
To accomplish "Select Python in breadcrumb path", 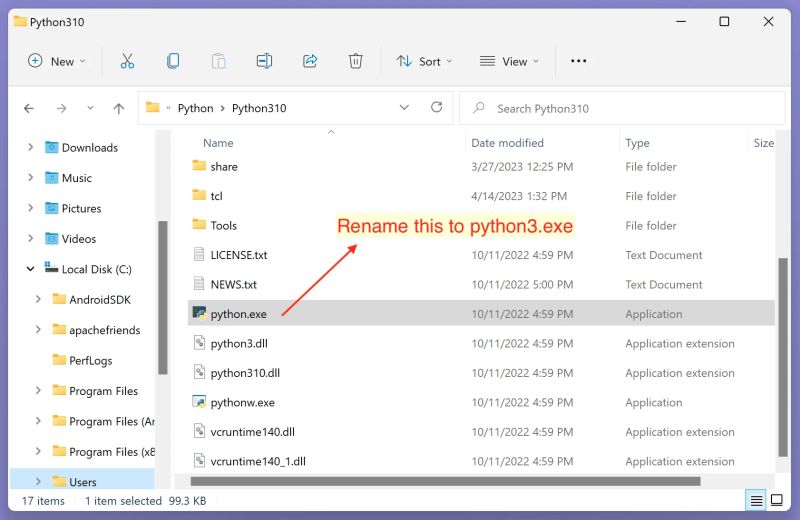I will pos(195,108).
